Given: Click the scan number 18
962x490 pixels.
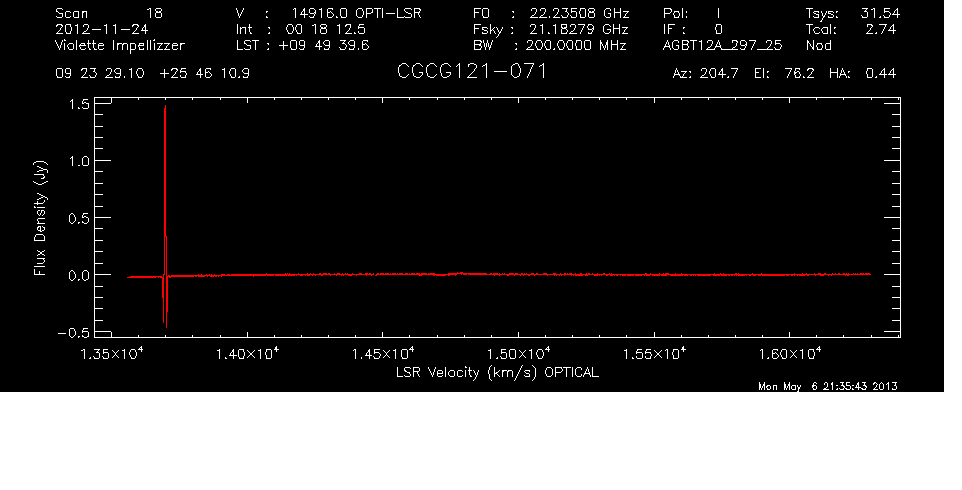Looking at the screenshot, I should 154,13.
